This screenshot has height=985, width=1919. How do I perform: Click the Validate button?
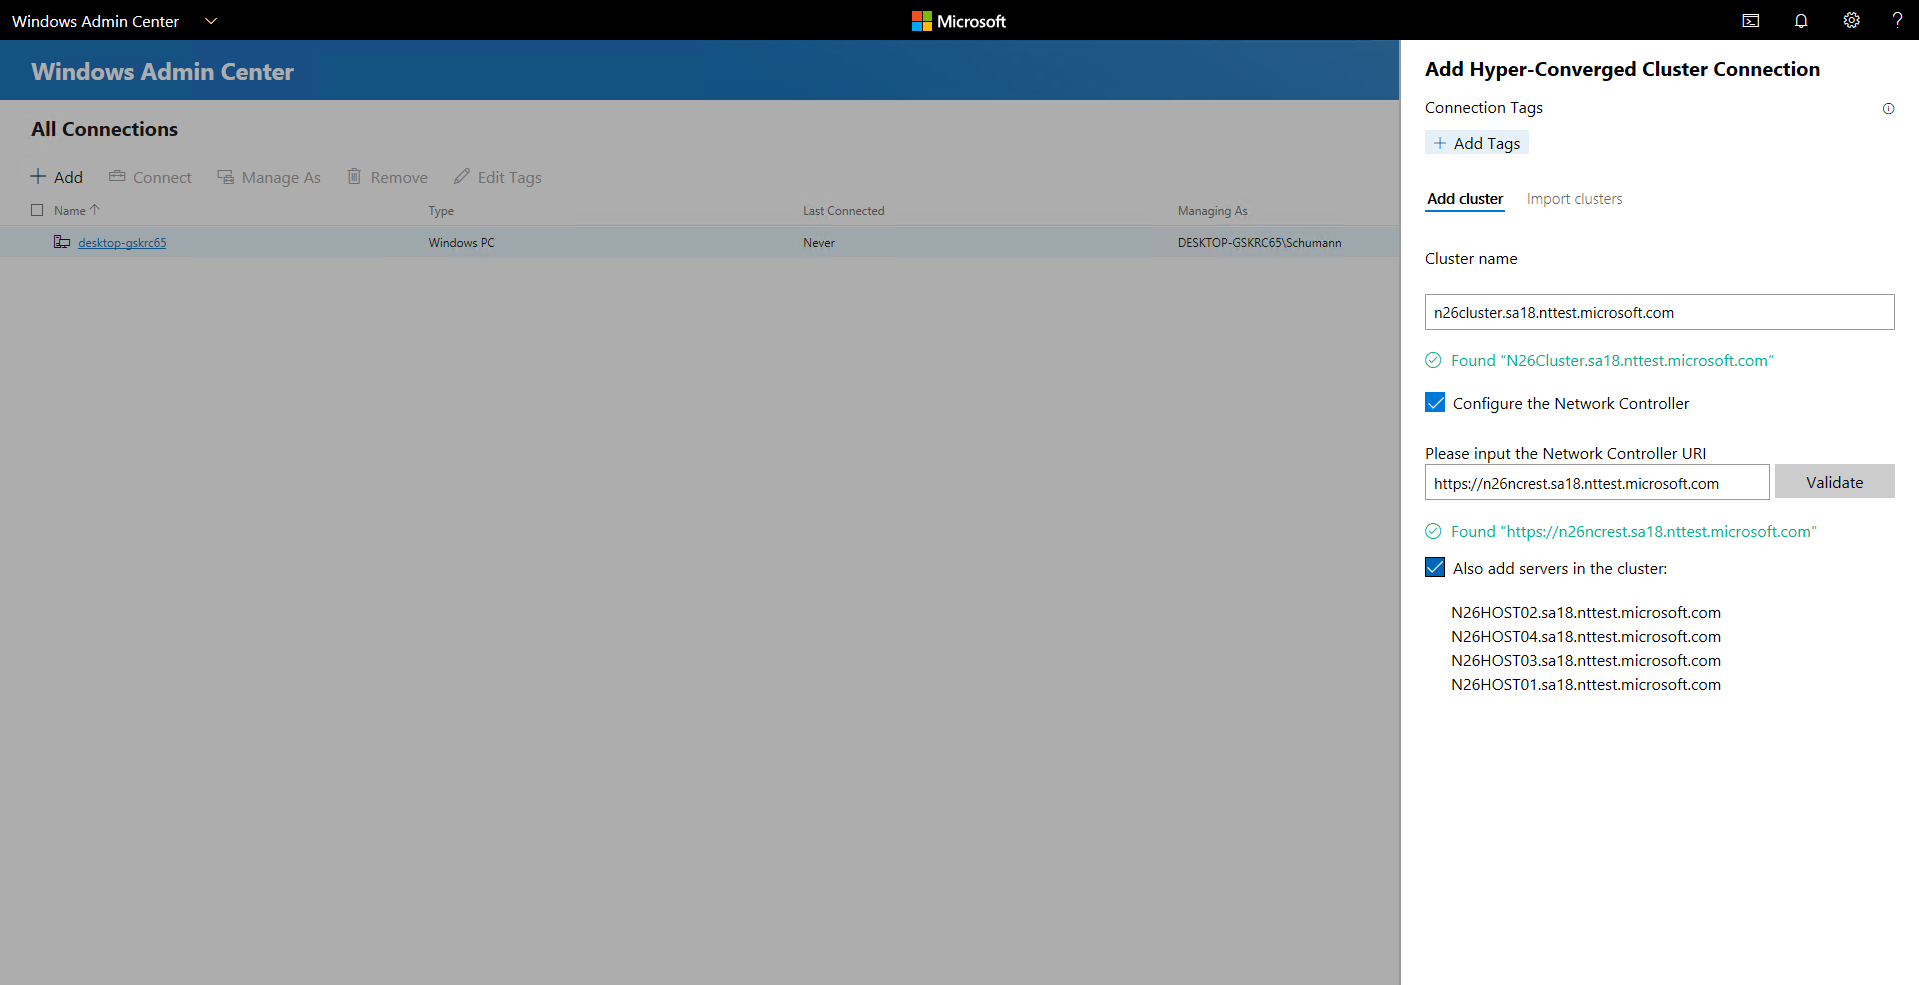coord(1834,481)
